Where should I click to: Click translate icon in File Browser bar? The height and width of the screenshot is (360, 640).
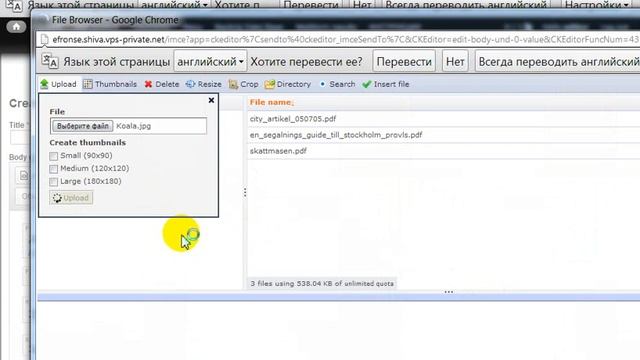click(50, 61)
